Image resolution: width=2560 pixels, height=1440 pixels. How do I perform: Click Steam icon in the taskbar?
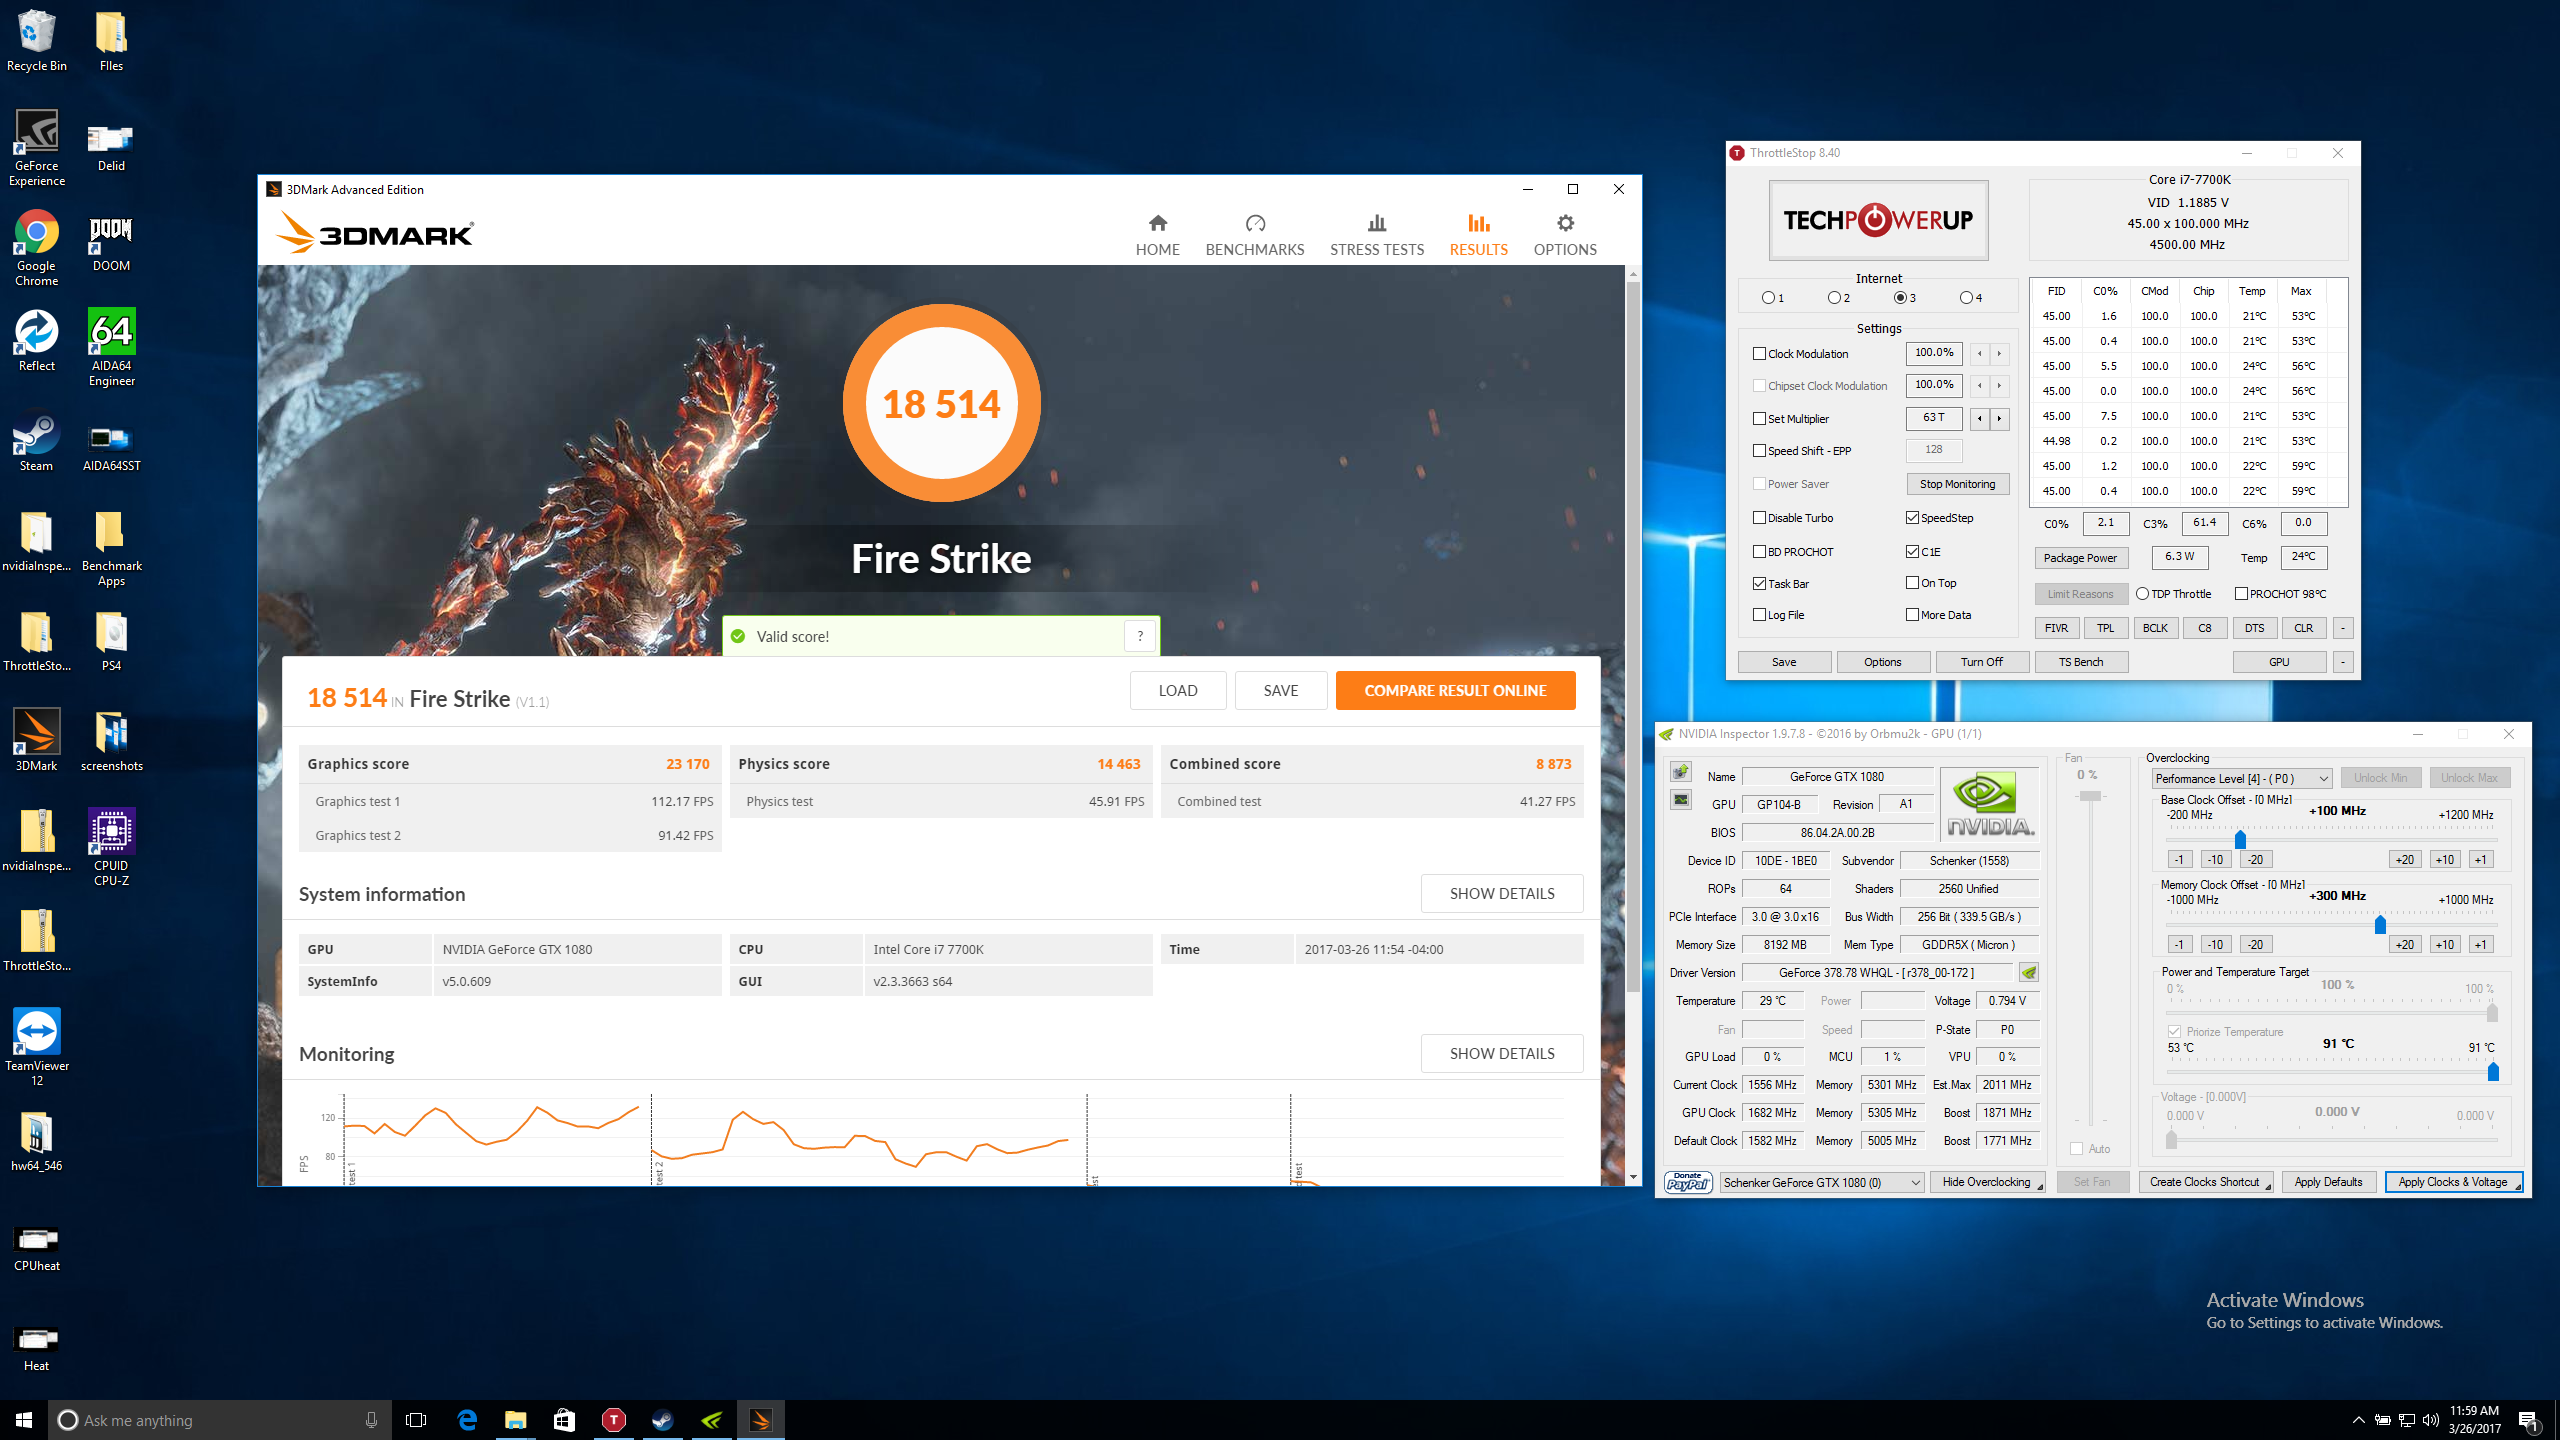tap(662, 1420)
